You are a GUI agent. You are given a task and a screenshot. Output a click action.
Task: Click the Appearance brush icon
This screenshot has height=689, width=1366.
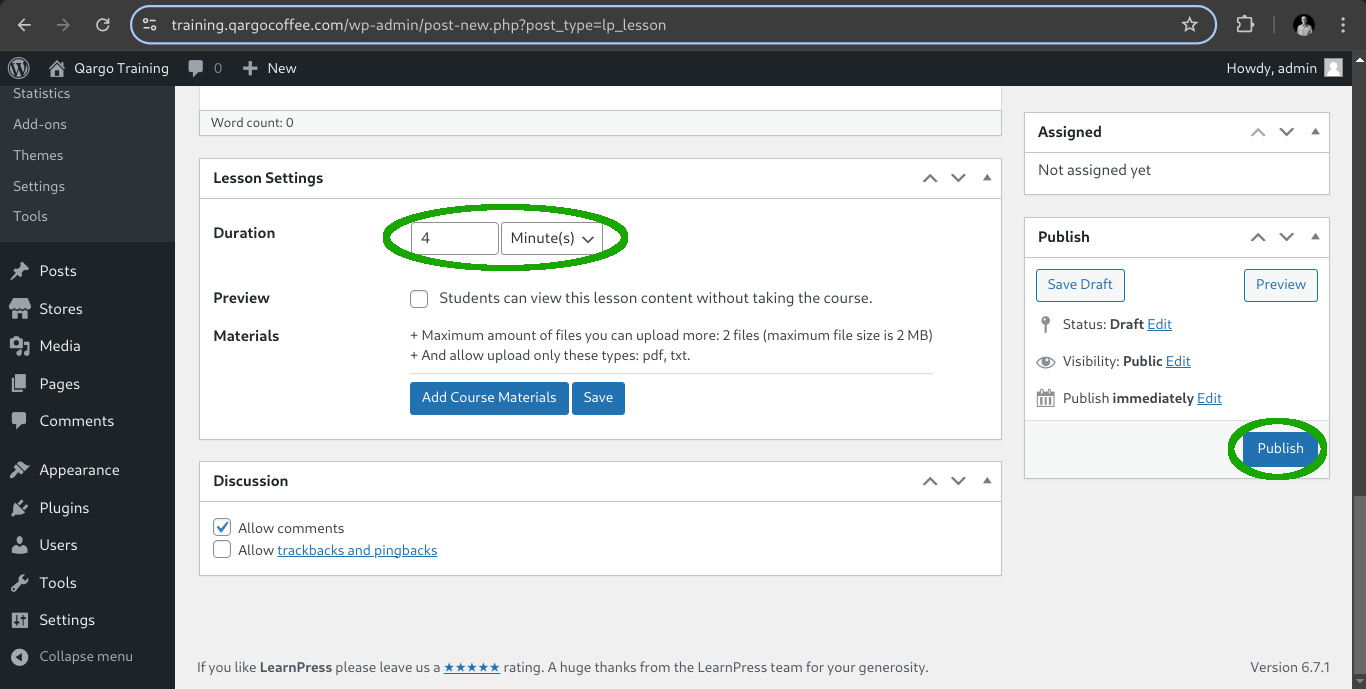point(19,470)
